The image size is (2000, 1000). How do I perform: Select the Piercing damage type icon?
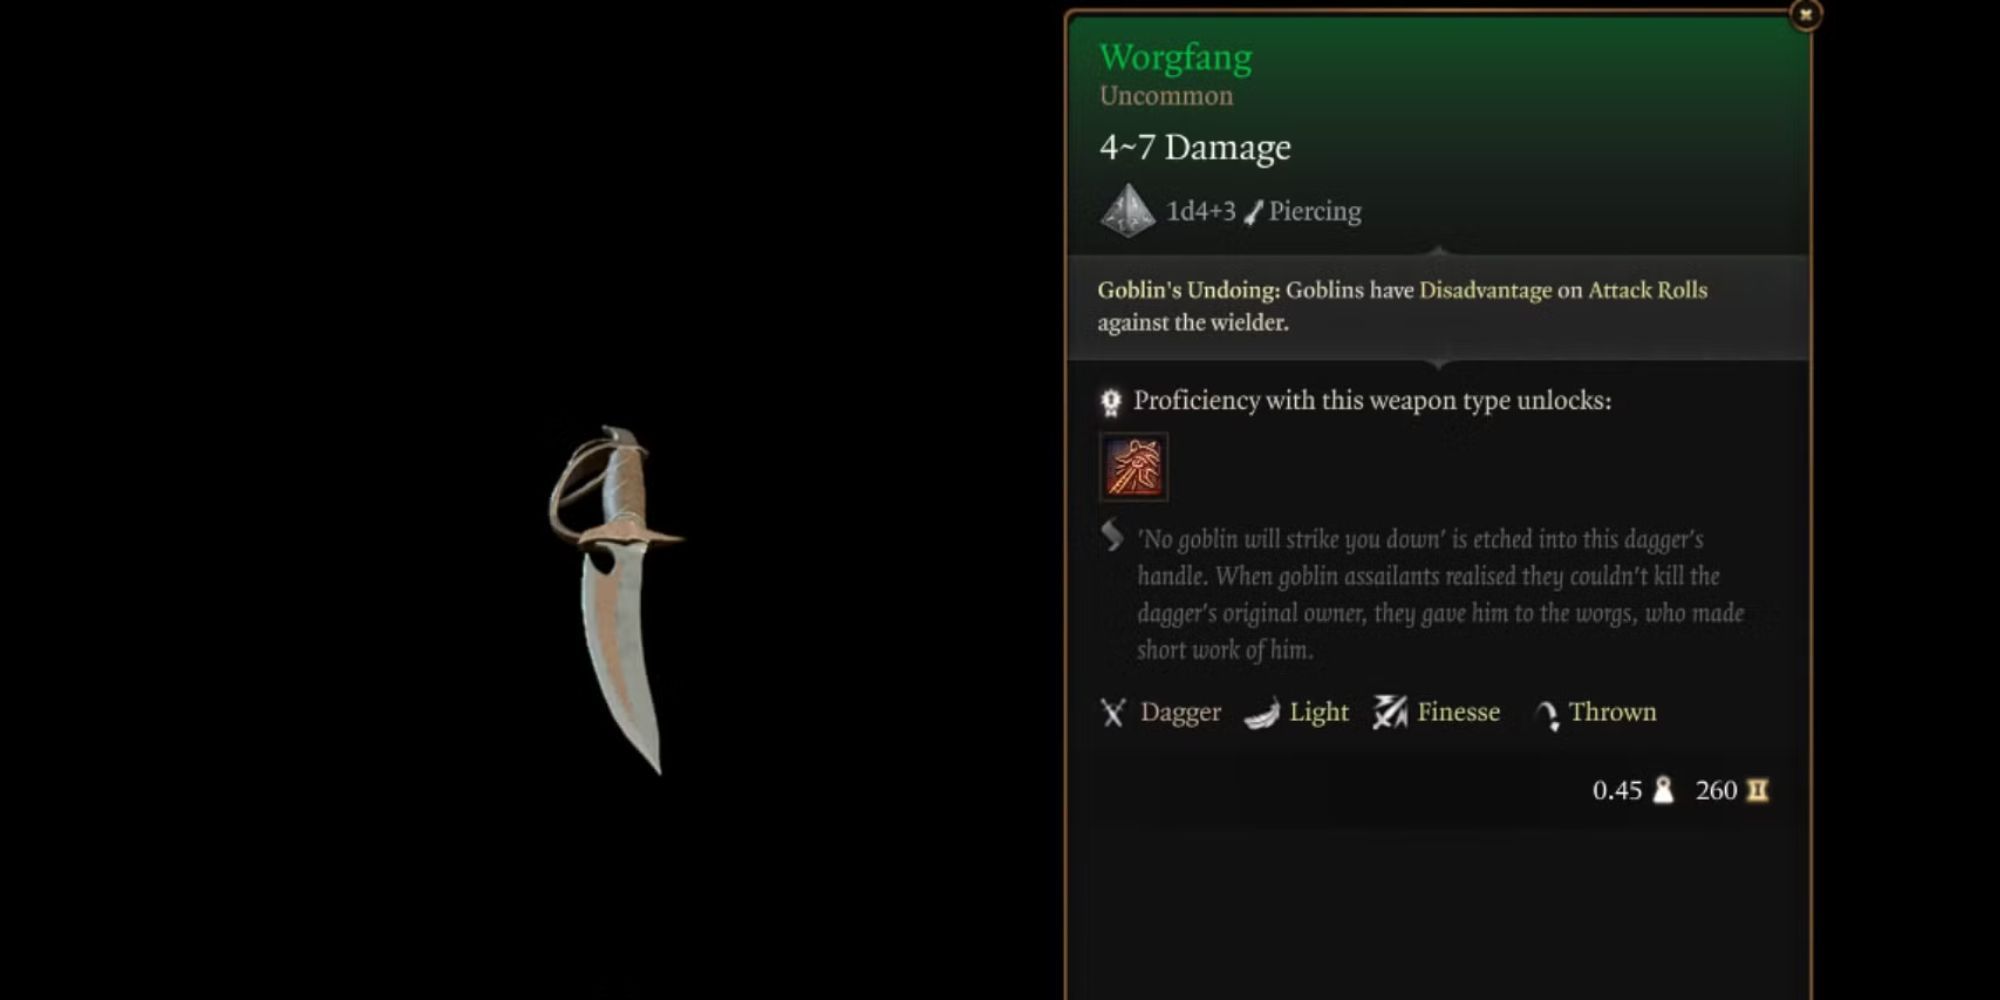click(1253, 212)
